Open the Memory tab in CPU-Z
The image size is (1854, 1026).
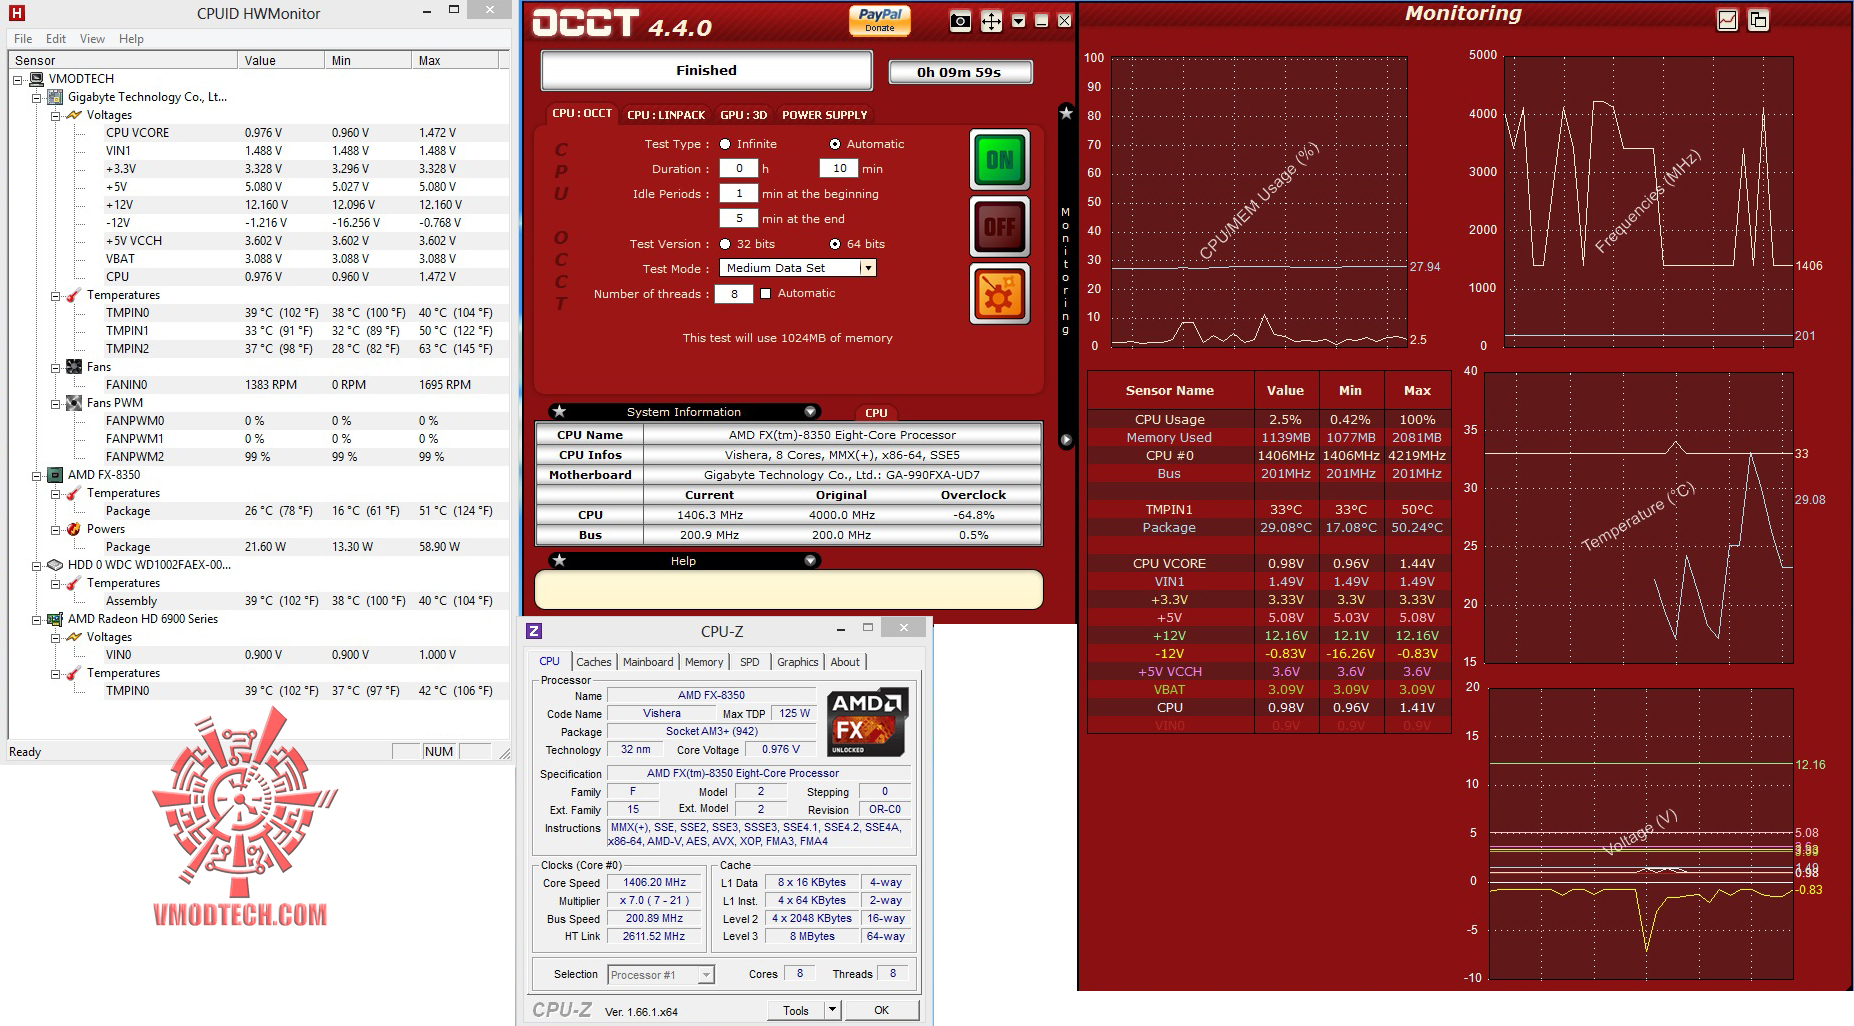(704, 662)
